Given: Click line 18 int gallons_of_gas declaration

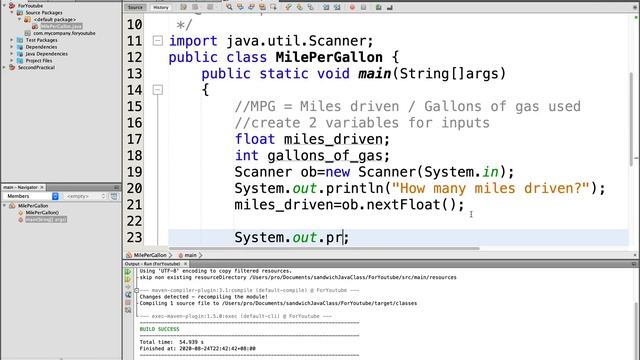Looking at the screenshot, I should tap(312, 156).
